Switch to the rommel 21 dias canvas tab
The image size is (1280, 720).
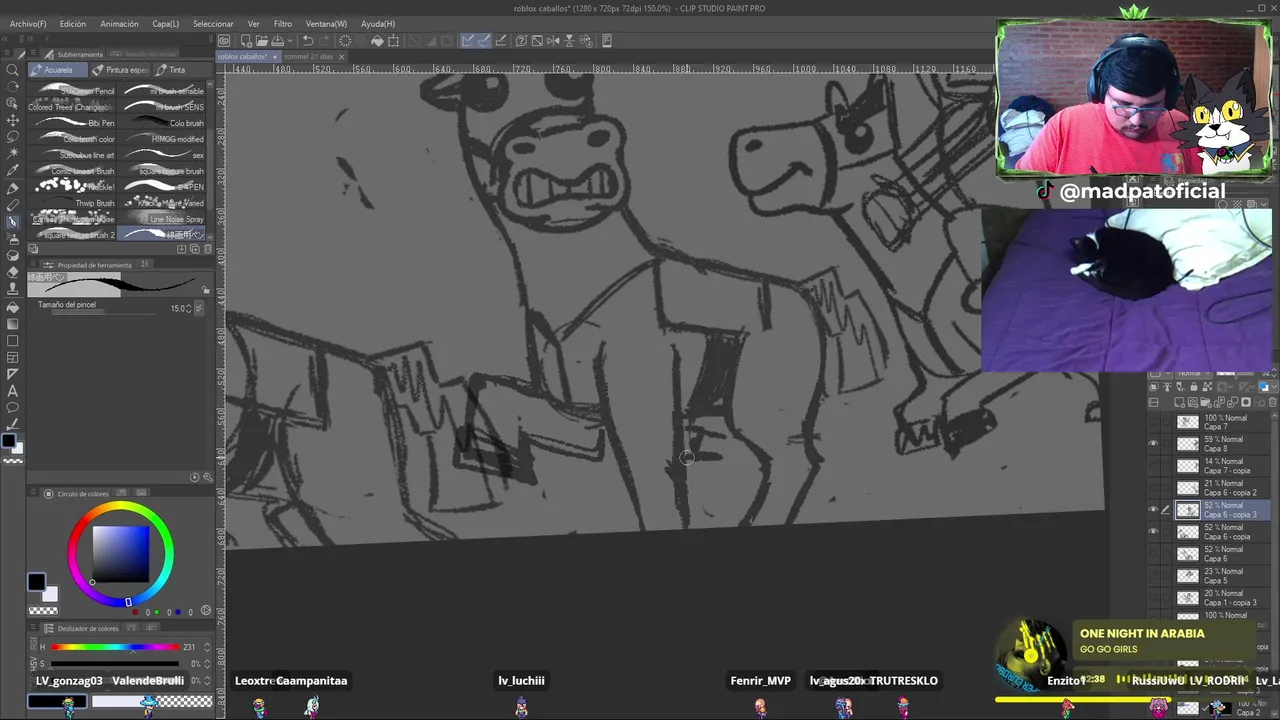pyautogui.click(x=309, y=57)
